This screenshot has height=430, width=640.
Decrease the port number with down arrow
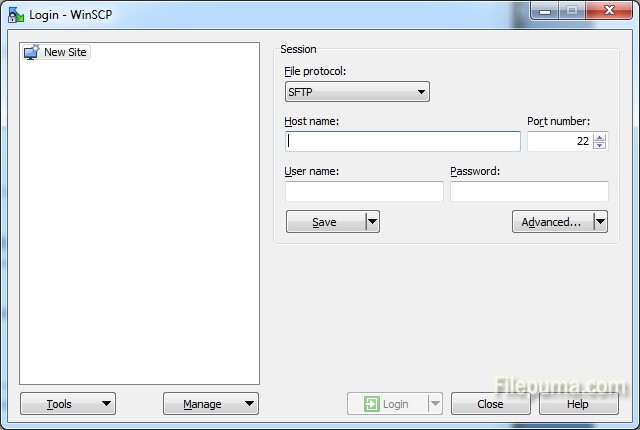click(x=599, y=146)
